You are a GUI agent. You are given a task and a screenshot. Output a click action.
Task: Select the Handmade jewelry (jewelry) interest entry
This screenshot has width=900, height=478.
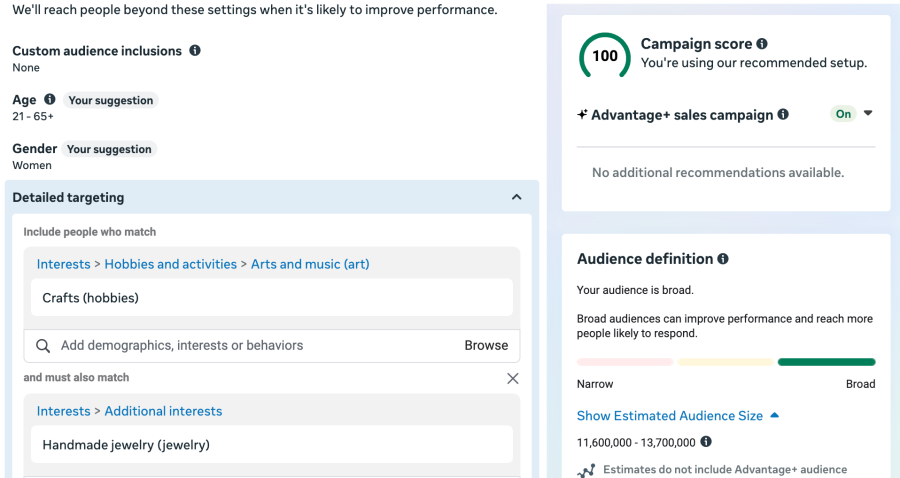126,444
